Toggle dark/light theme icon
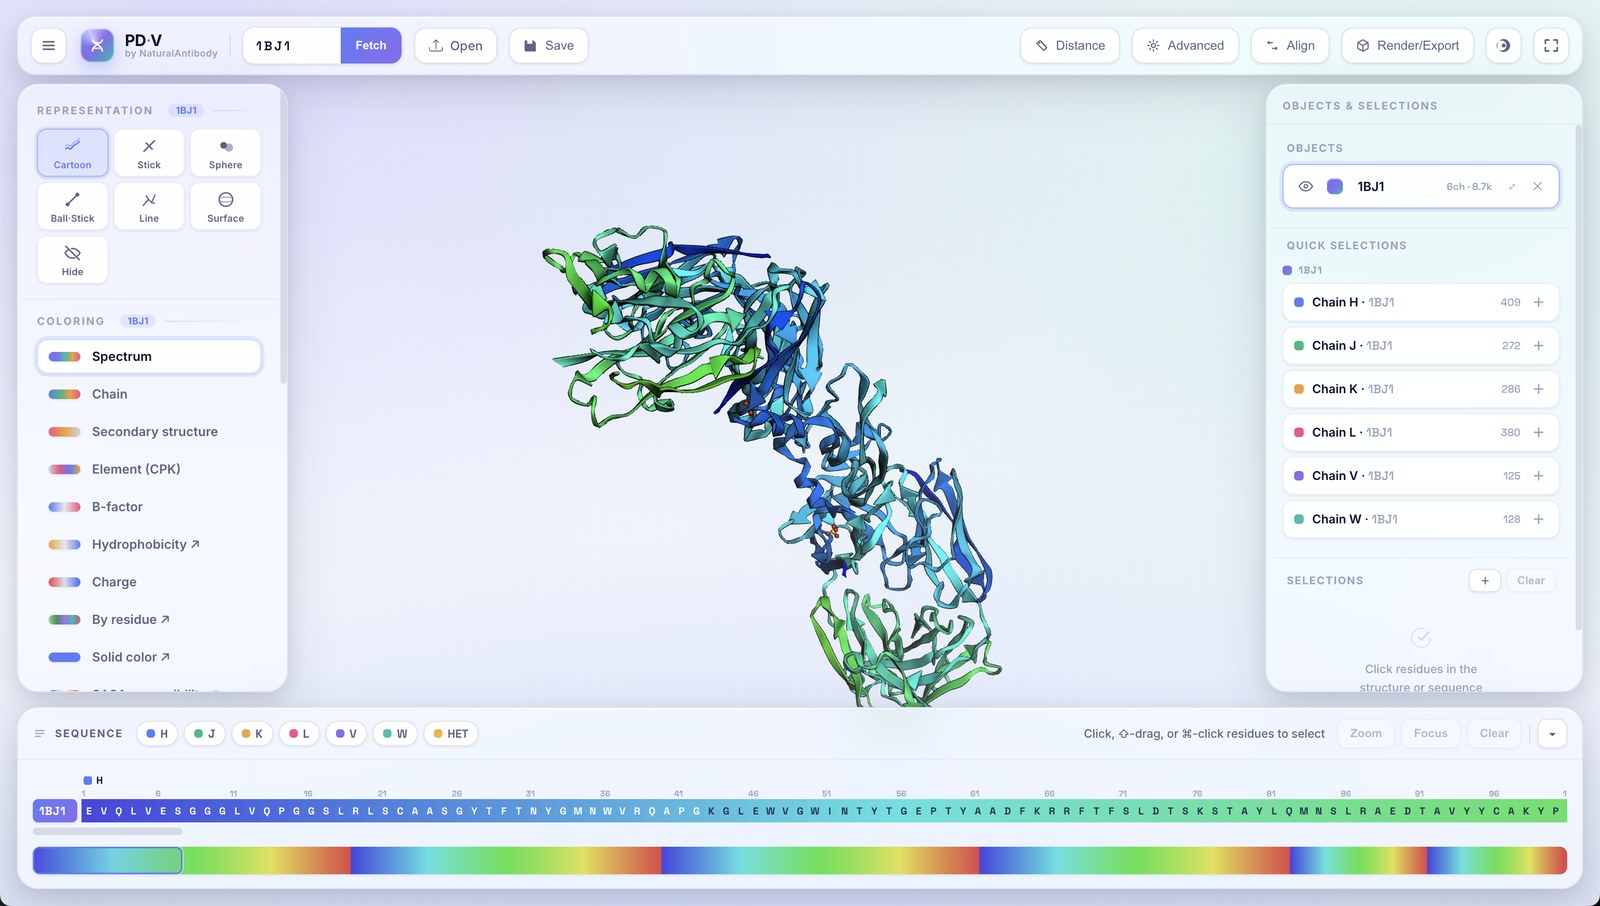This screenshot has width=1600, height=906. coord(1503,45)
